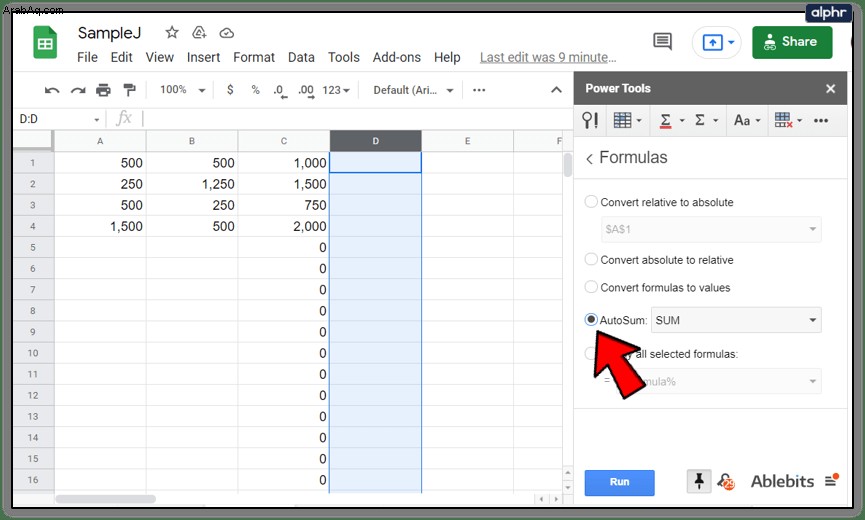The width and height of the screenshot is (865, 520).
Task: Open the comment history icon
Action: 662,41
